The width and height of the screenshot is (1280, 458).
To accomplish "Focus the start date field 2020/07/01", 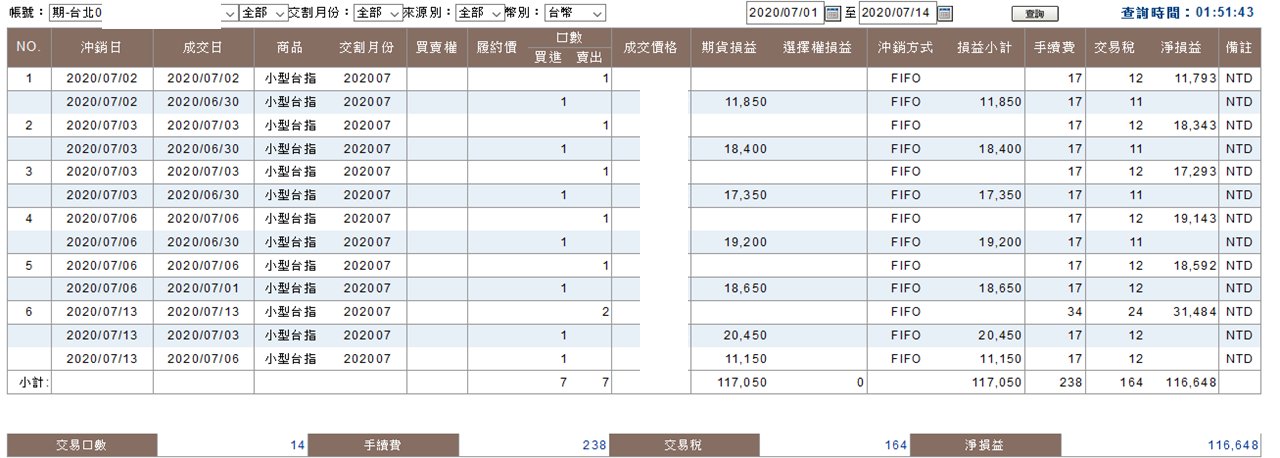I will point(784,13).
